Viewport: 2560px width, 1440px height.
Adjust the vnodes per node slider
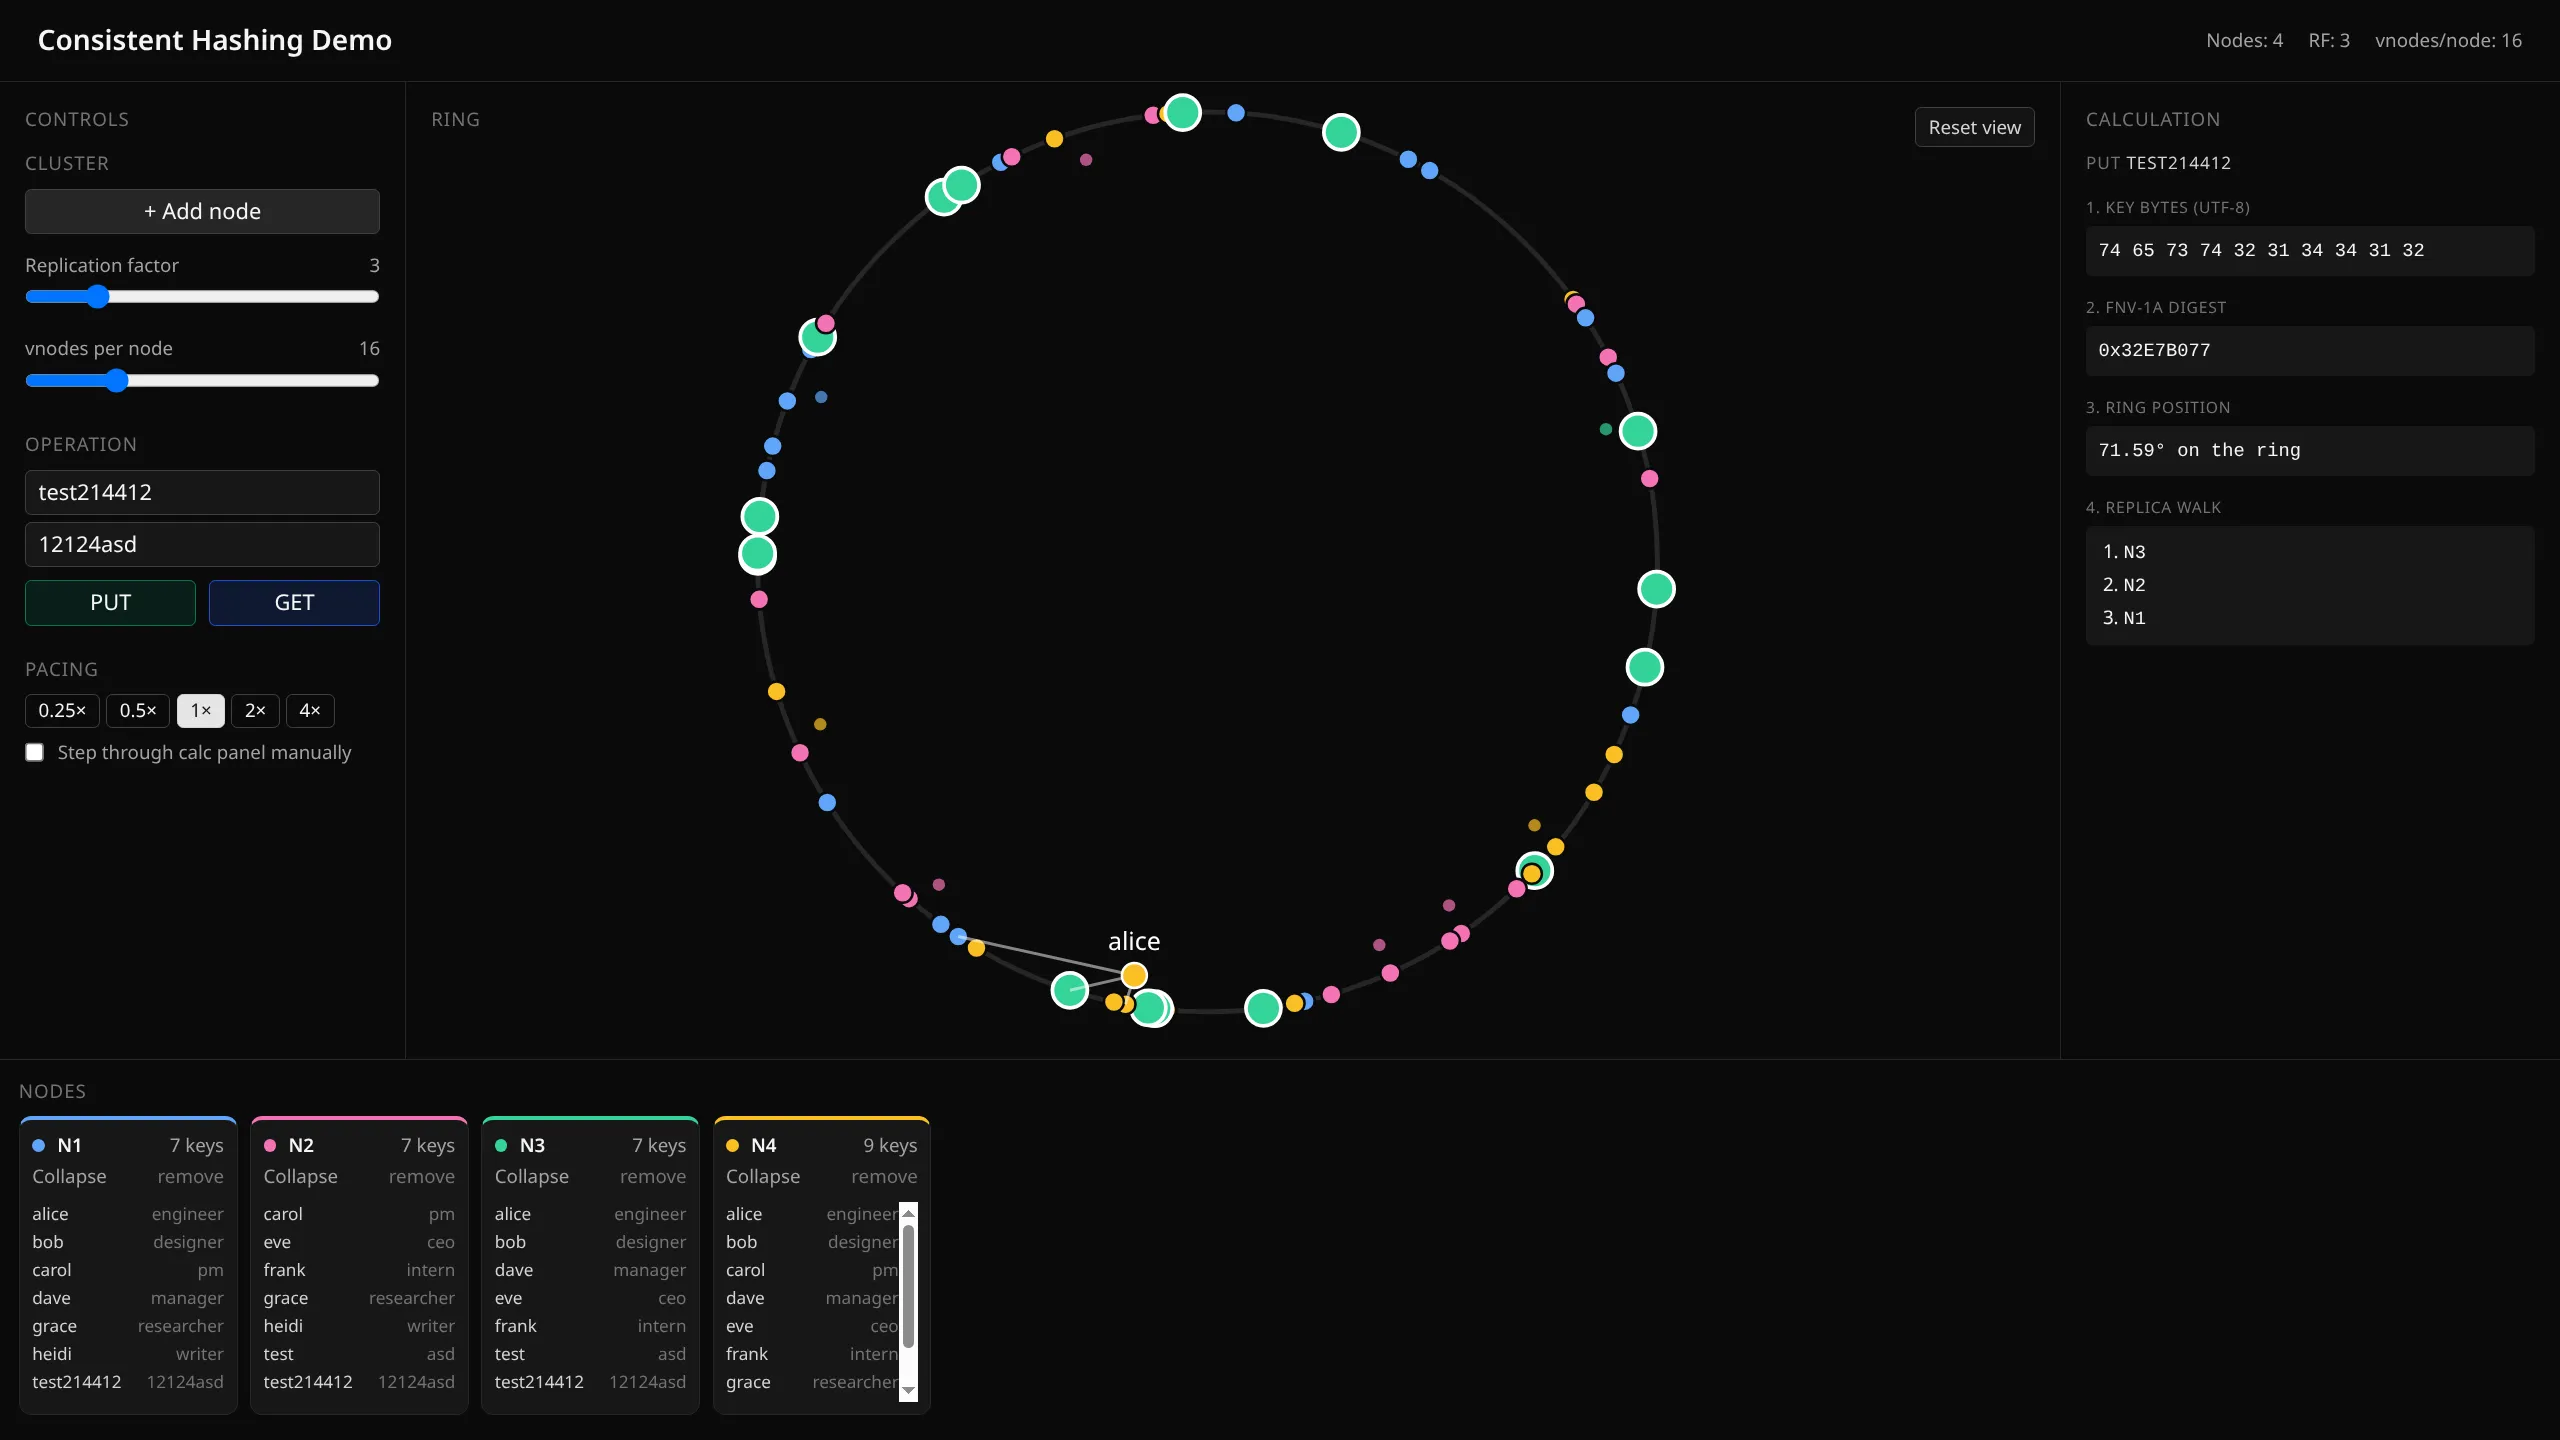202,380
